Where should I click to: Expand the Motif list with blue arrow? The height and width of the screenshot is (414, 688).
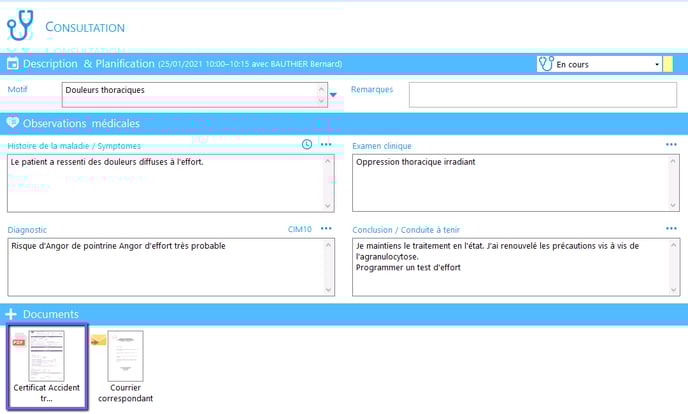pos(333,95)
